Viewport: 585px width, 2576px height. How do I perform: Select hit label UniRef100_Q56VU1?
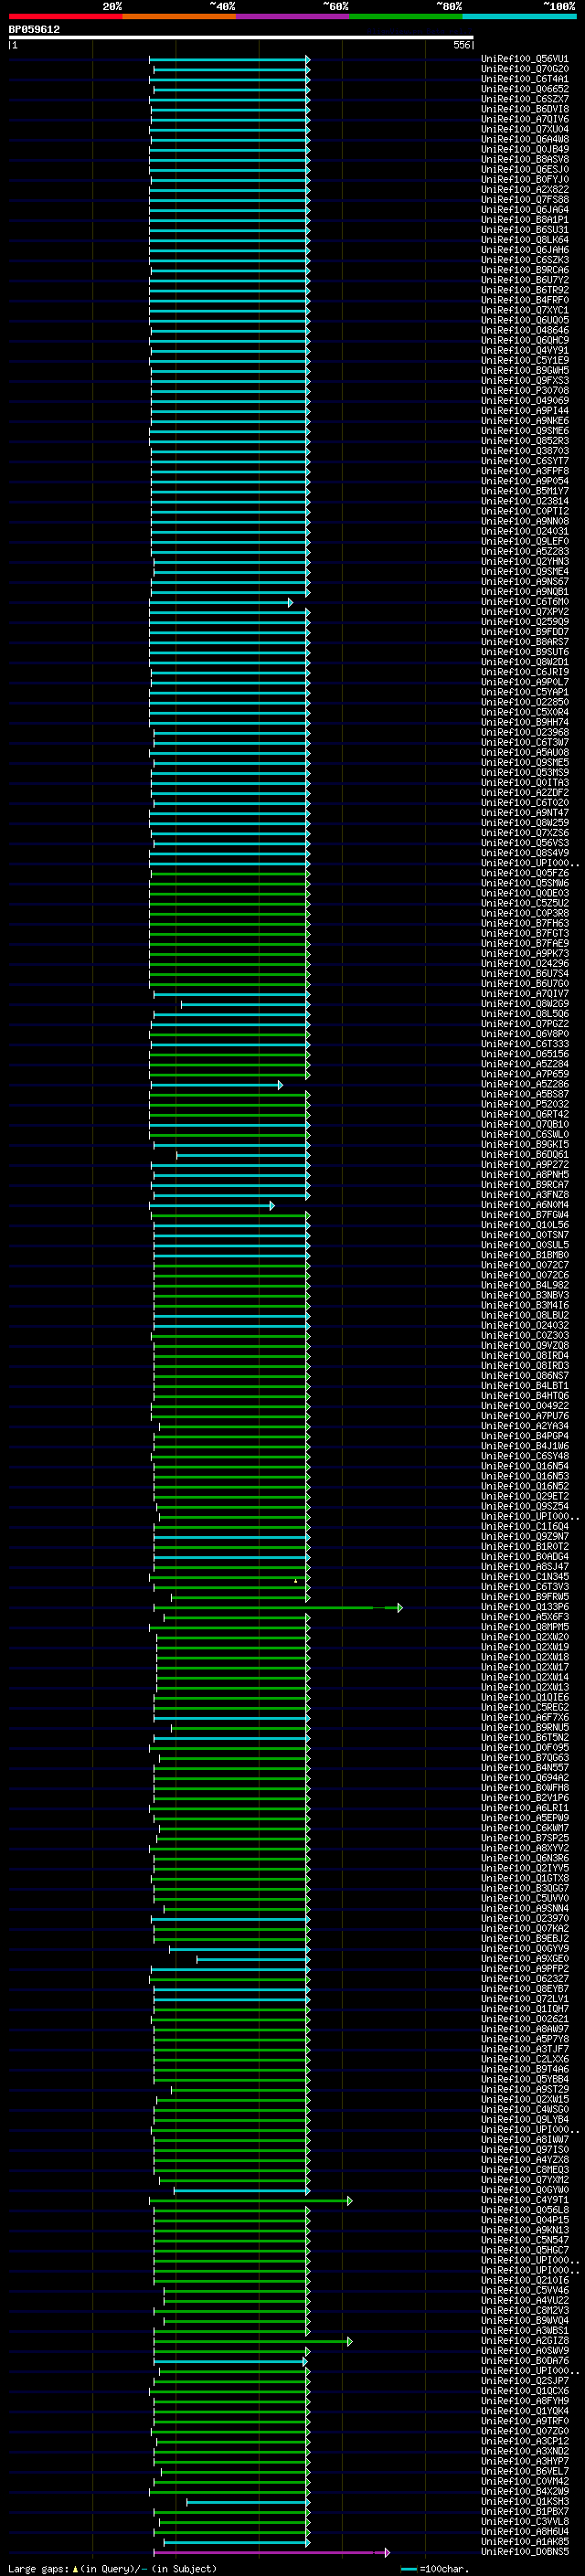(525, 59)
